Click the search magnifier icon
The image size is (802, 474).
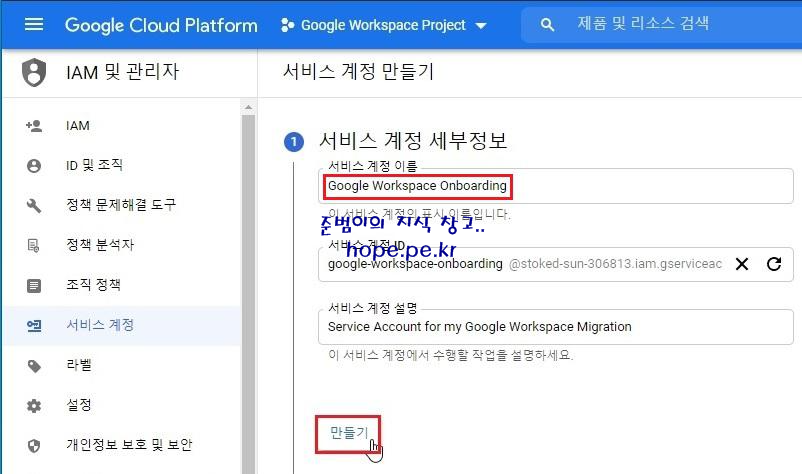coord(547,25)
